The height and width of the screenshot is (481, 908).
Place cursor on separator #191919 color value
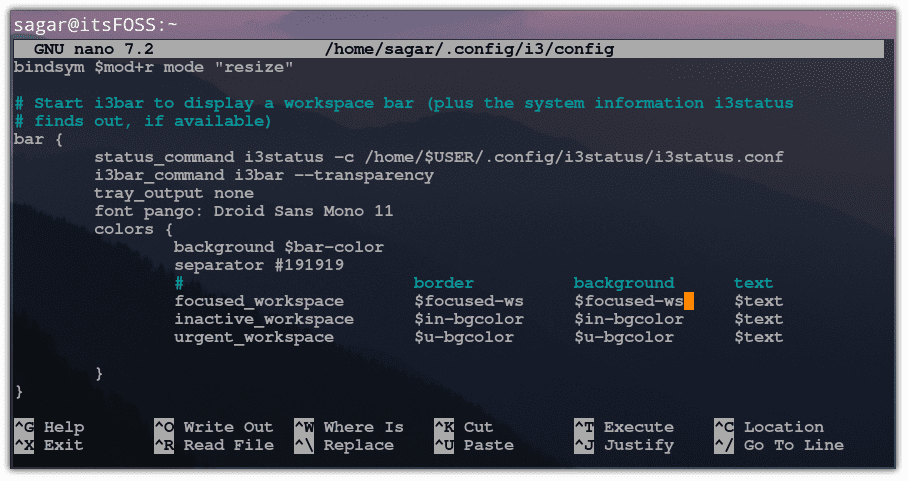[309, 265]
